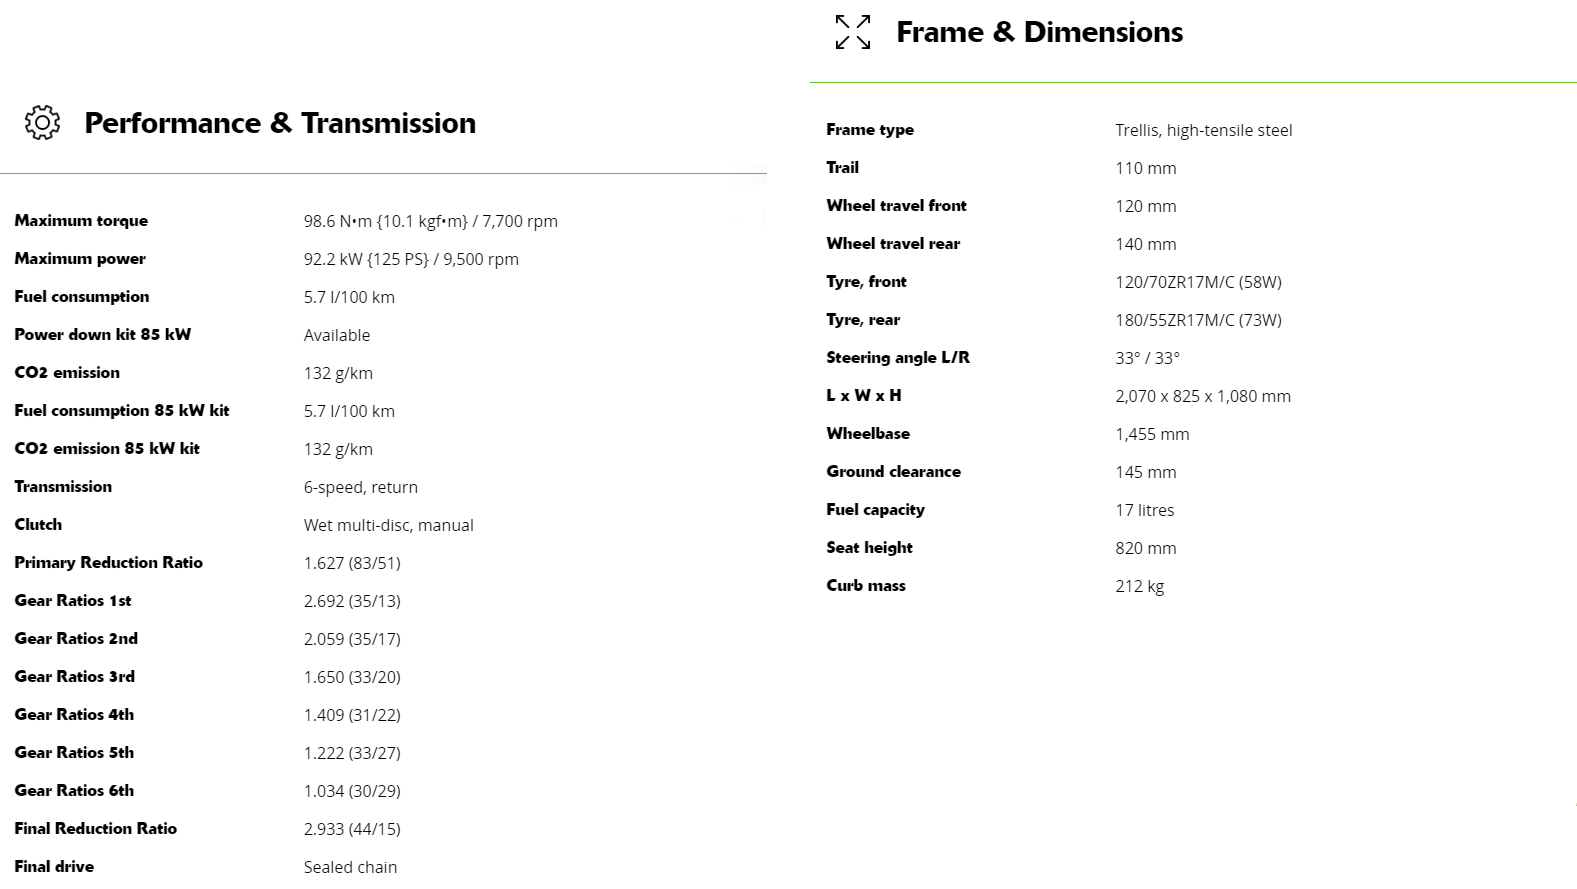Click the Tyre, front specification value
Image resolution: width=1577 pixels, height=889 pixels.
pyautogui.click(x=1198, y=282)
